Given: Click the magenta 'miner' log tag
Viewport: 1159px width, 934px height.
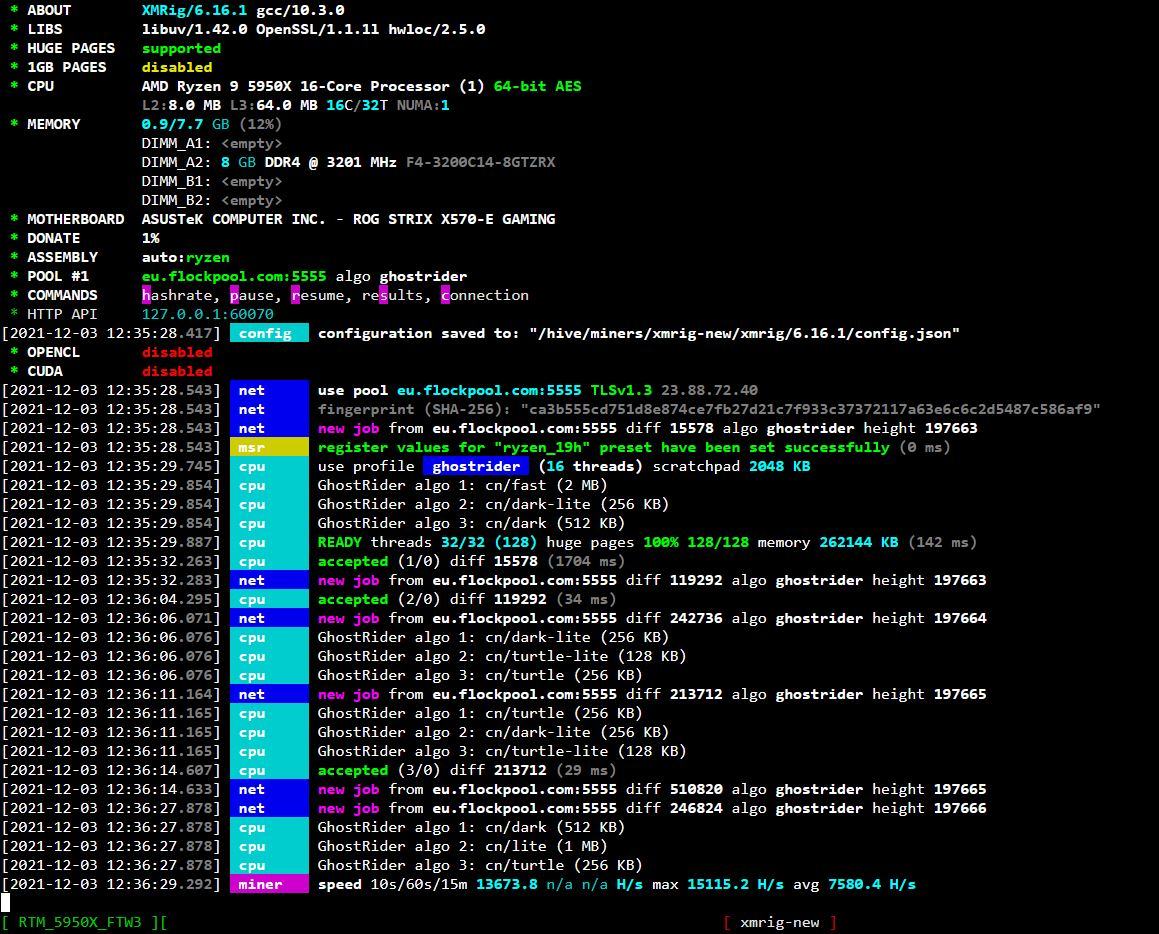Looking at the screenshot, I should pyautogui.click(x=269, y=885).
